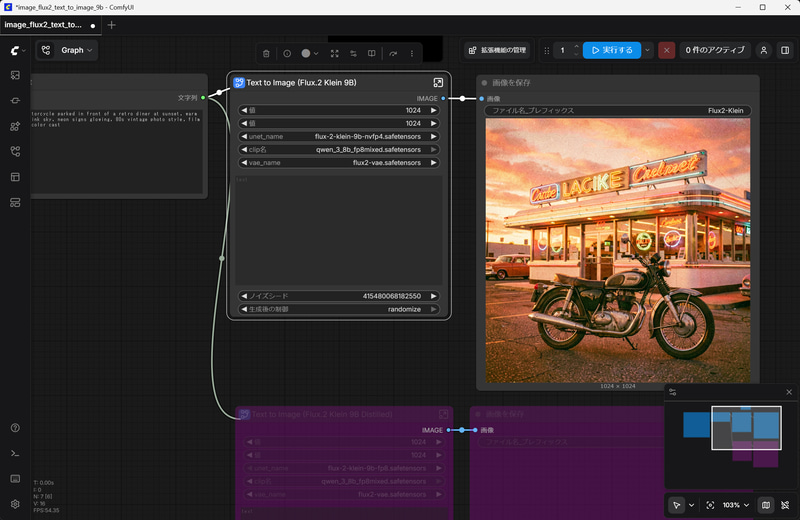800x520 pixels.
Task: Click the 拡張機能の管理 button
Action: tap(497, 50)
